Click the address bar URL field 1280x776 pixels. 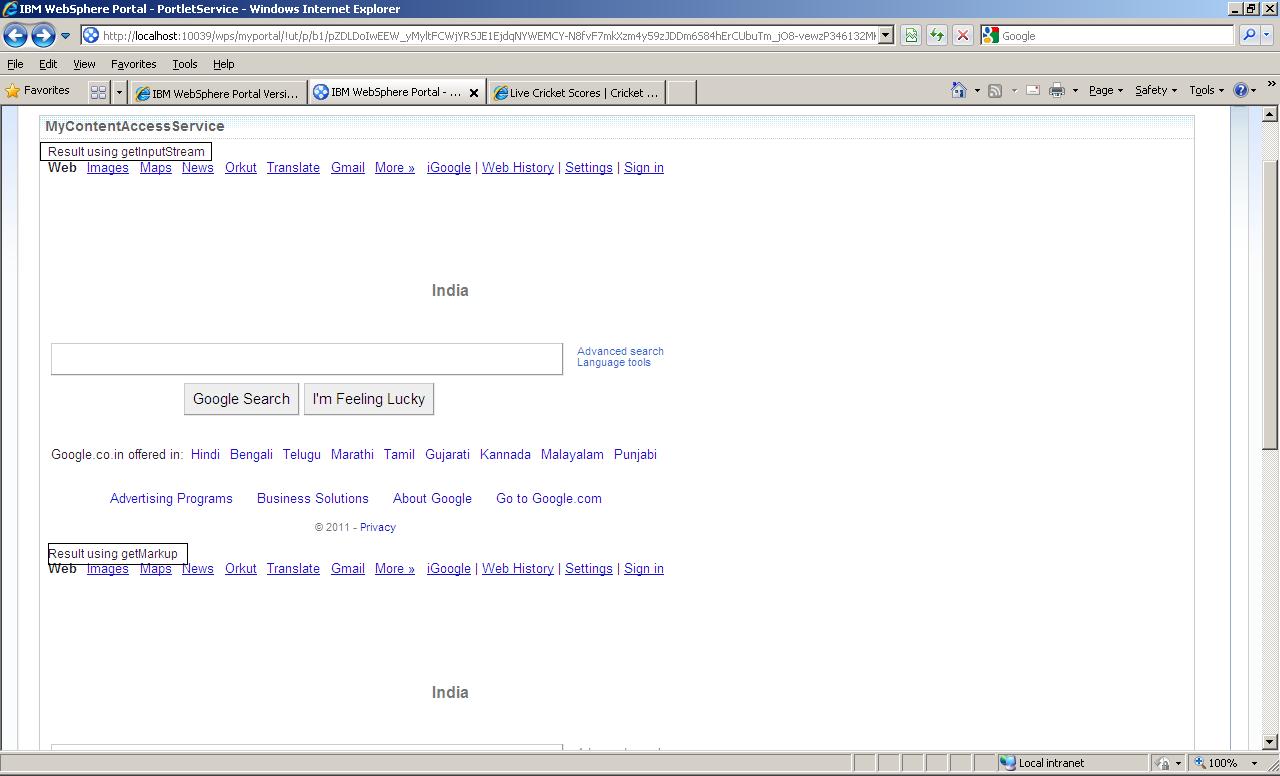(x=489, y=36)
